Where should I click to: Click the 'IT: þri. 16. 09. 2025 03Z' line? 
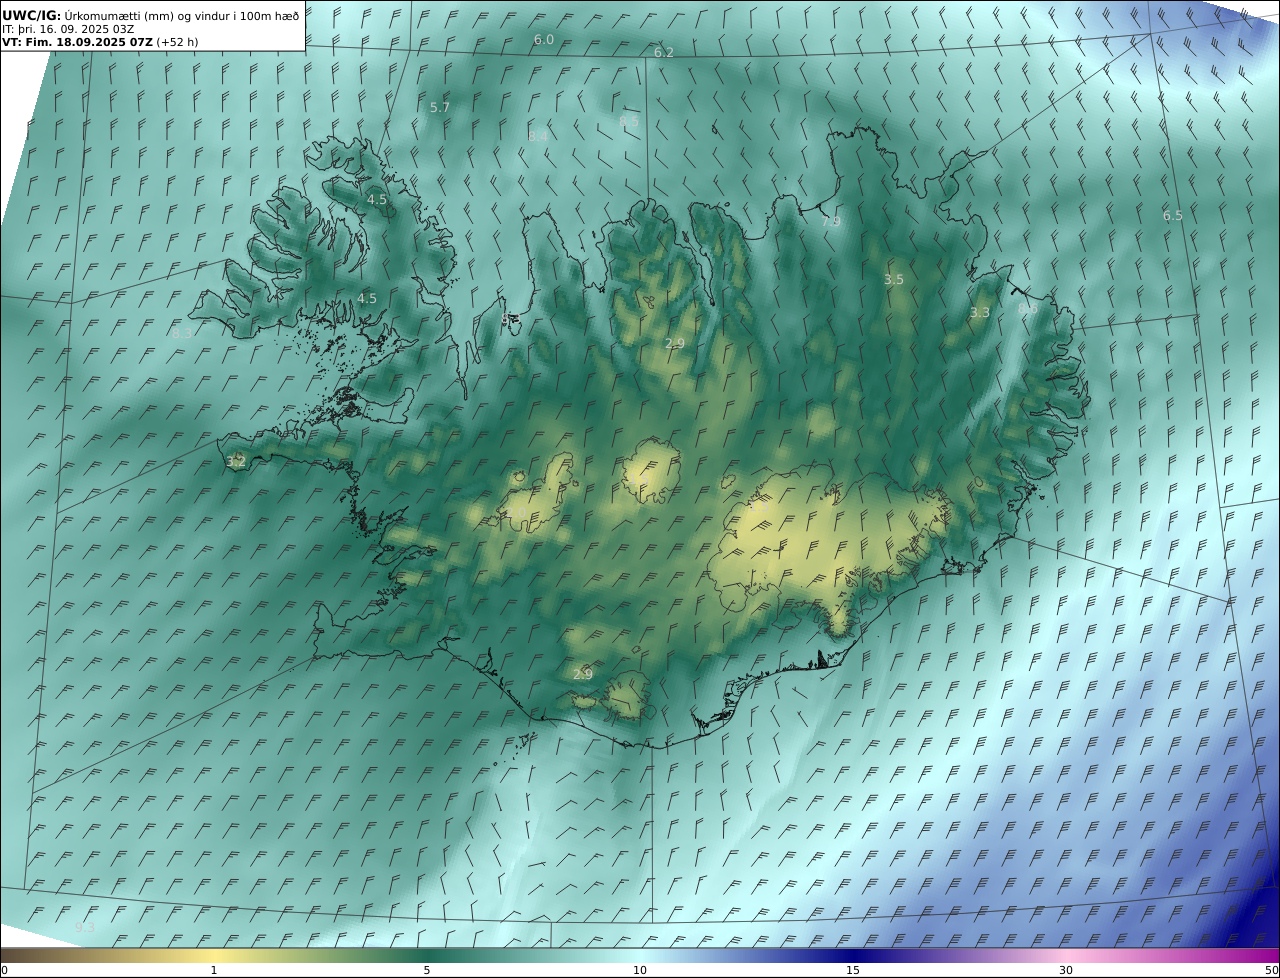pyautogui.click(x=68, y=30)
